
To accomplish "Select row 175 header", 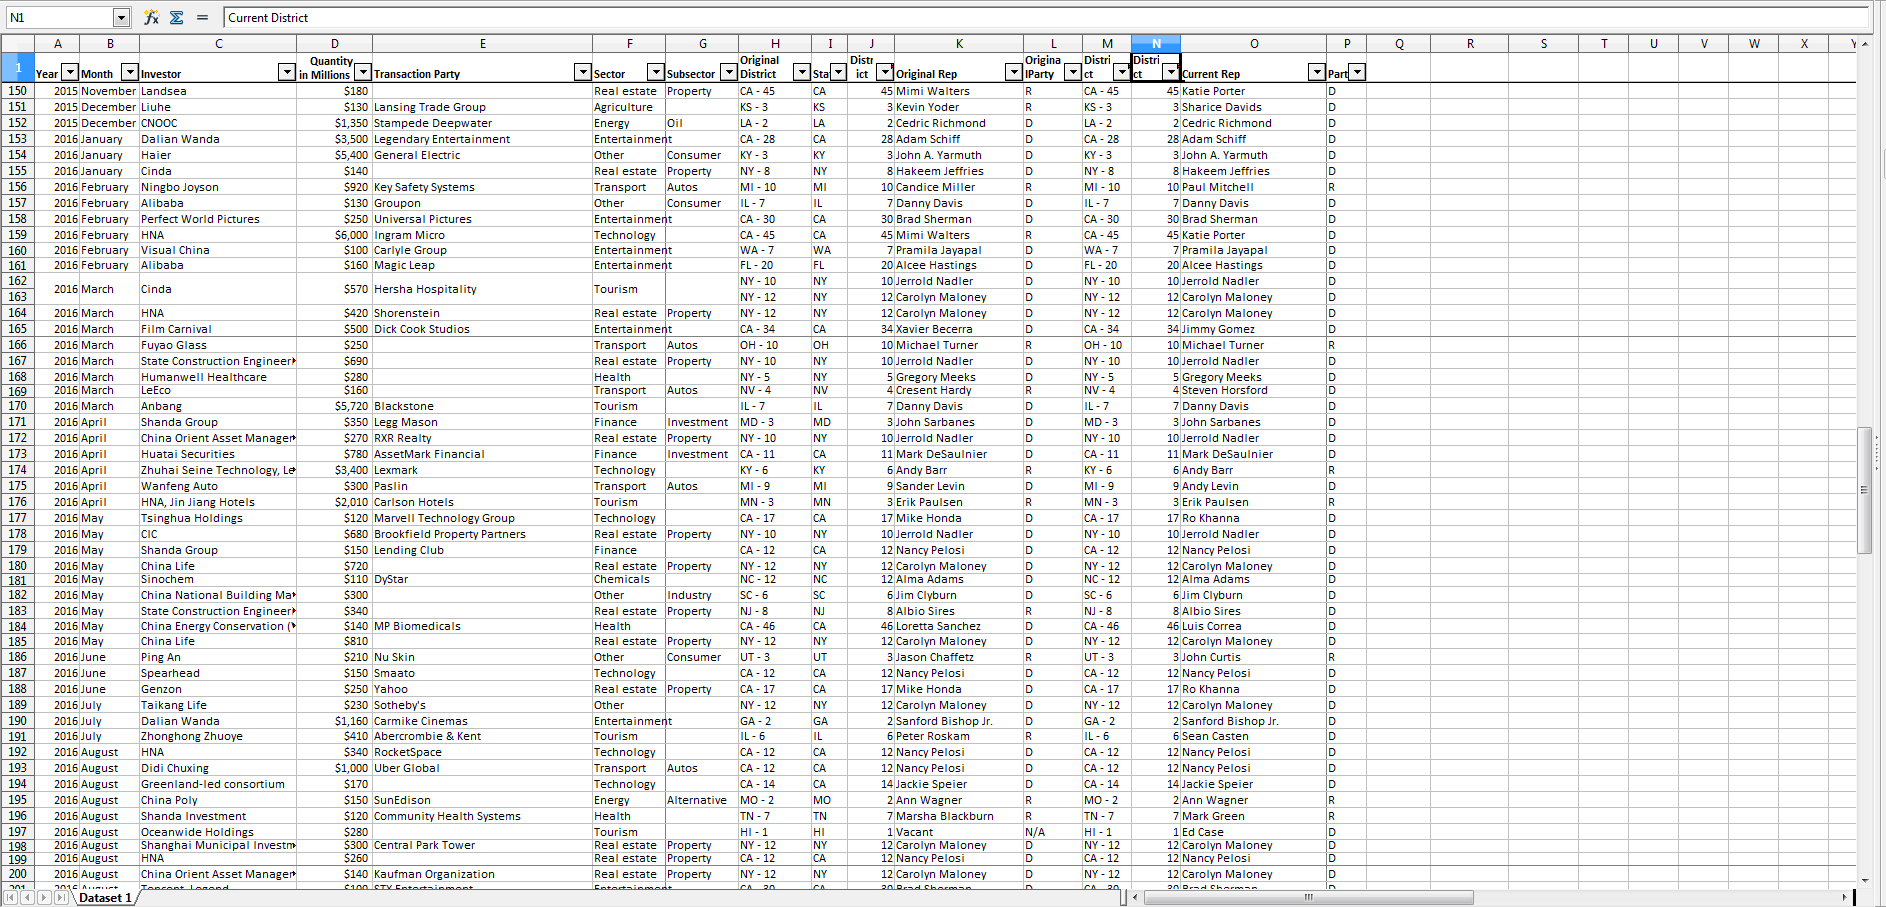I will pos(17,486).
